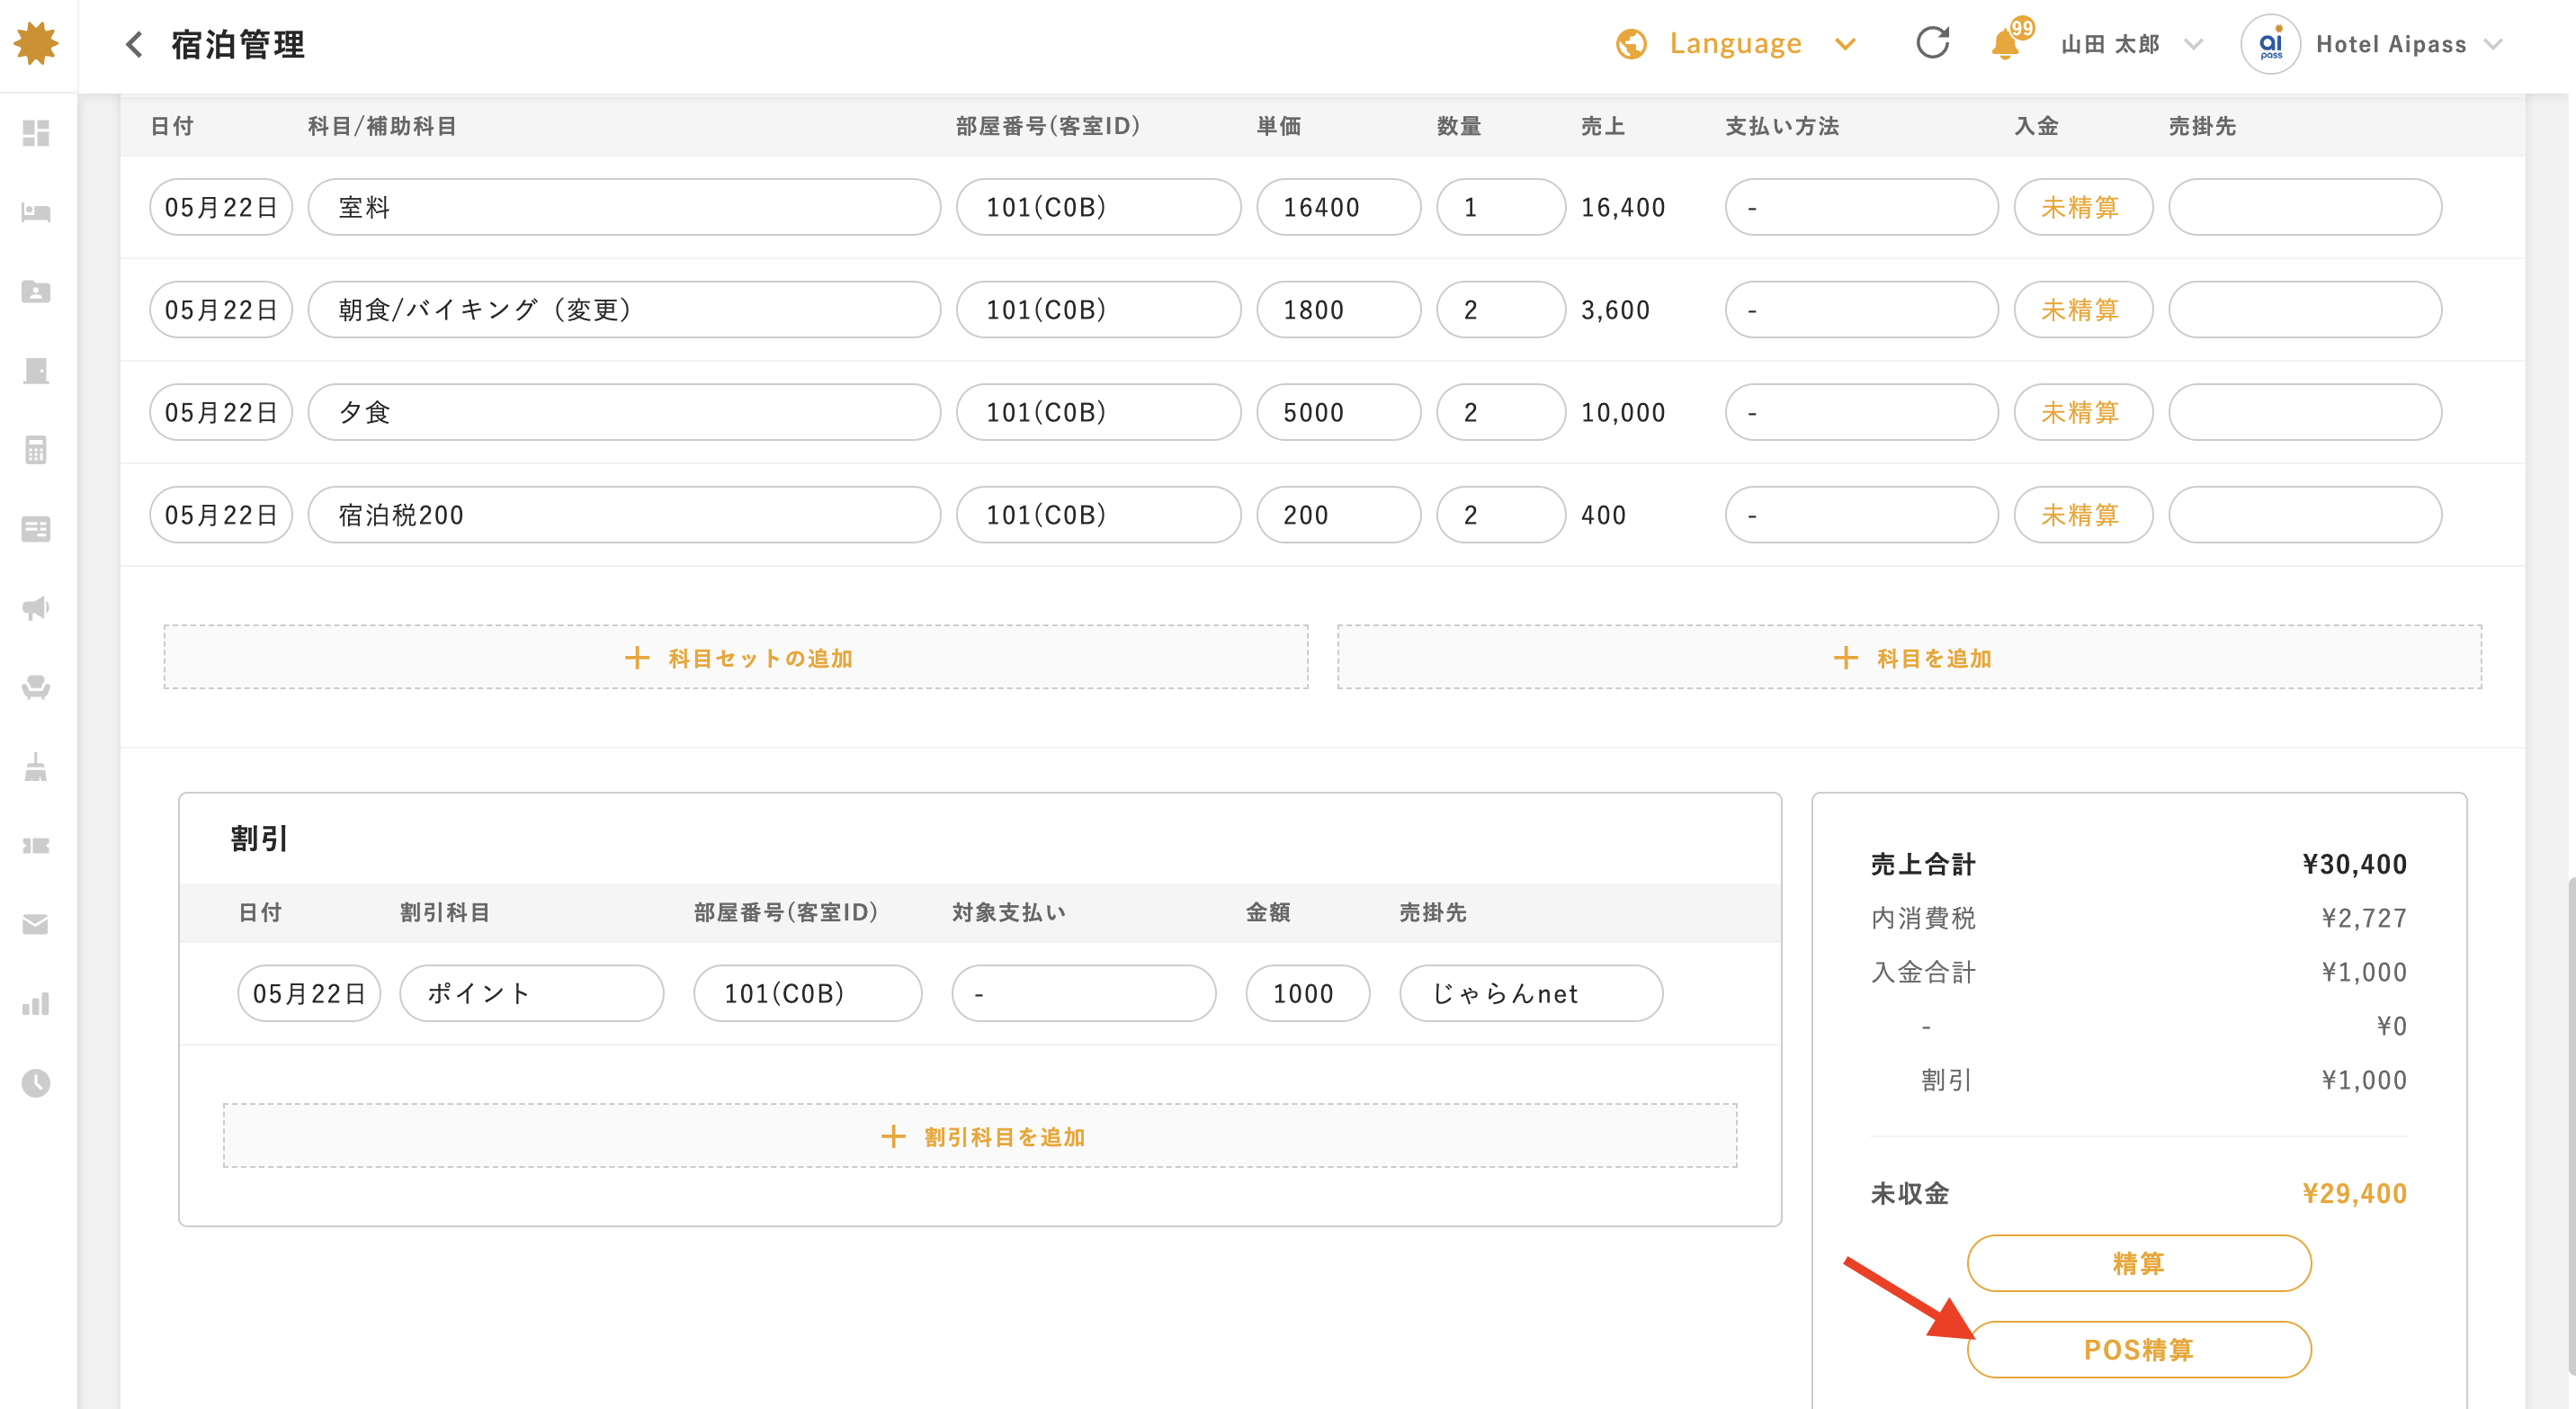Open the clock history icon in sidebar
The width and height of the screenshot is (2576, 1409).
click(x=36, y=1083)
